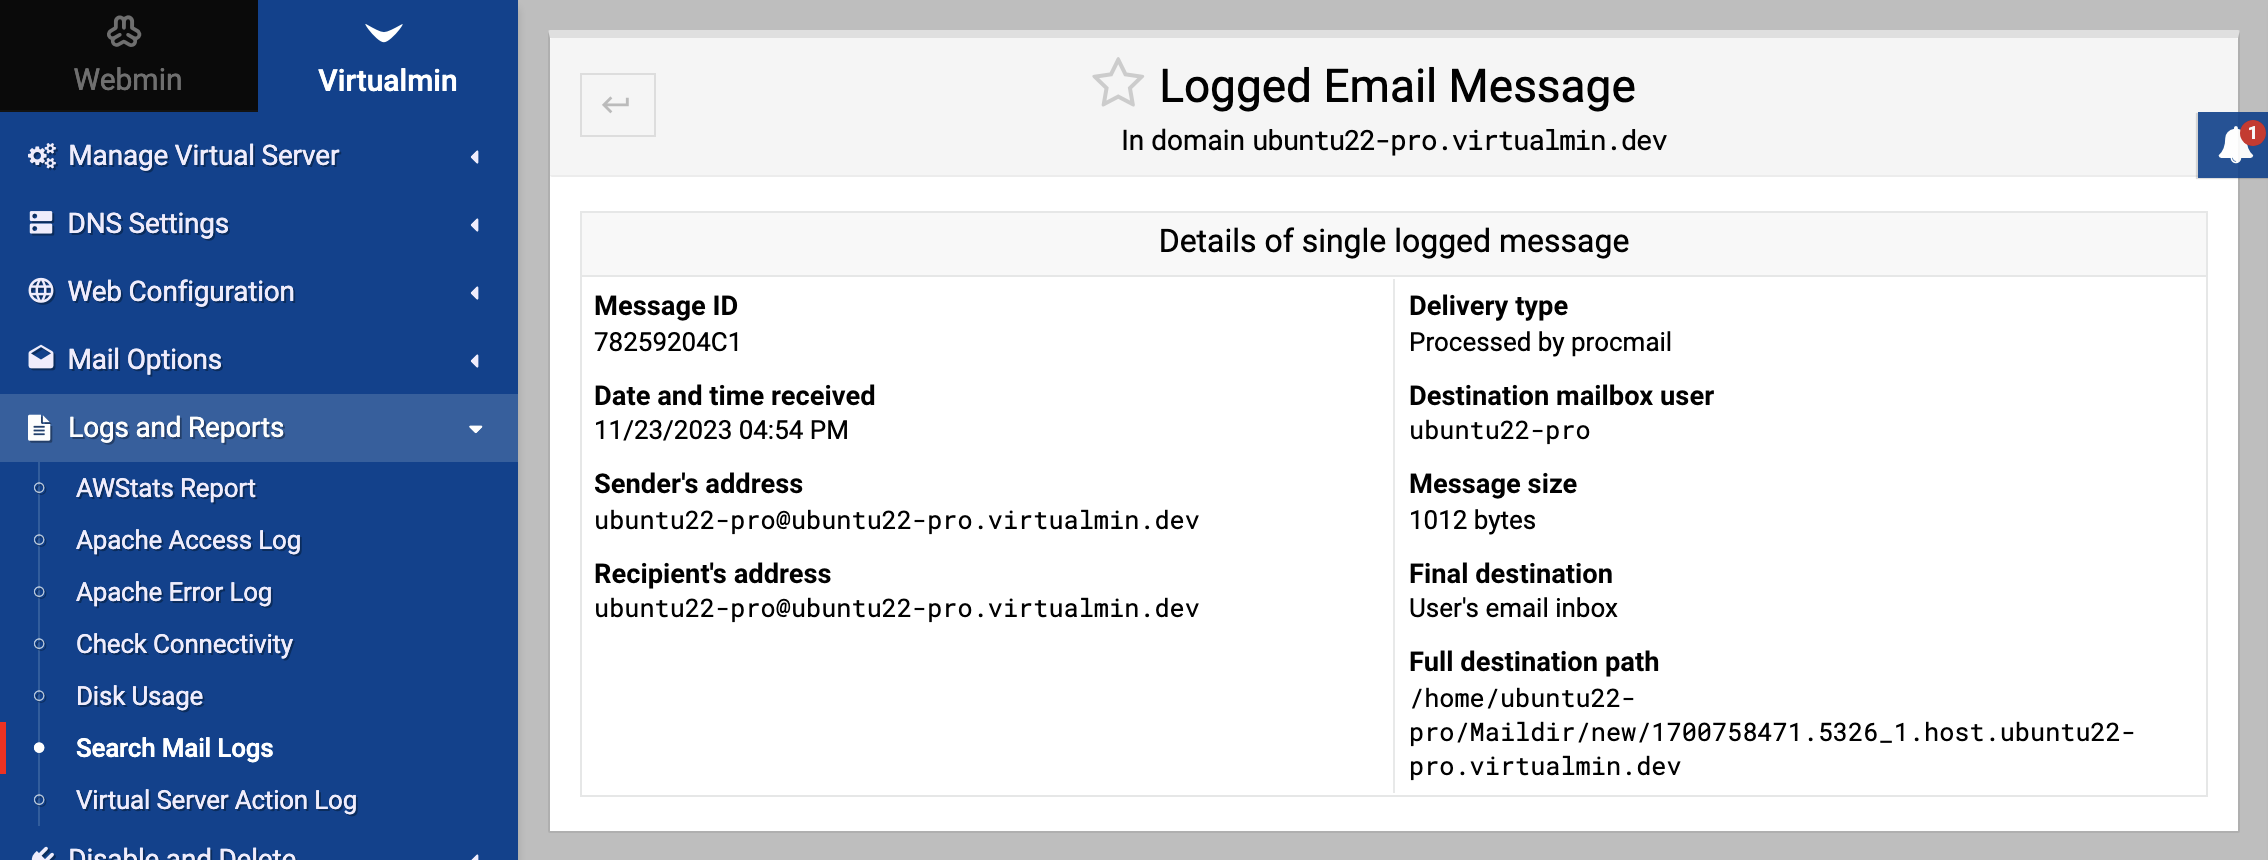Click the DNS Settings server icon
The image size is (2268, 860).
(x=41, y=222)
